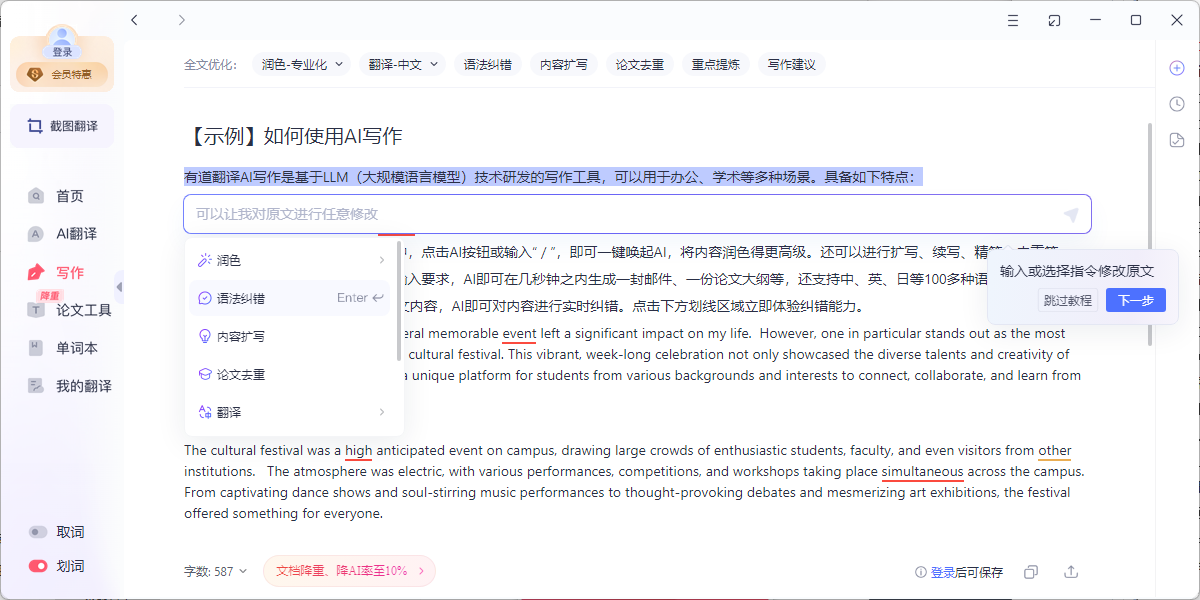Screen dimensions: 1200x600
Task: Navigate back with the left arrow
Action: pyautogui.click(x=135, y=20)
